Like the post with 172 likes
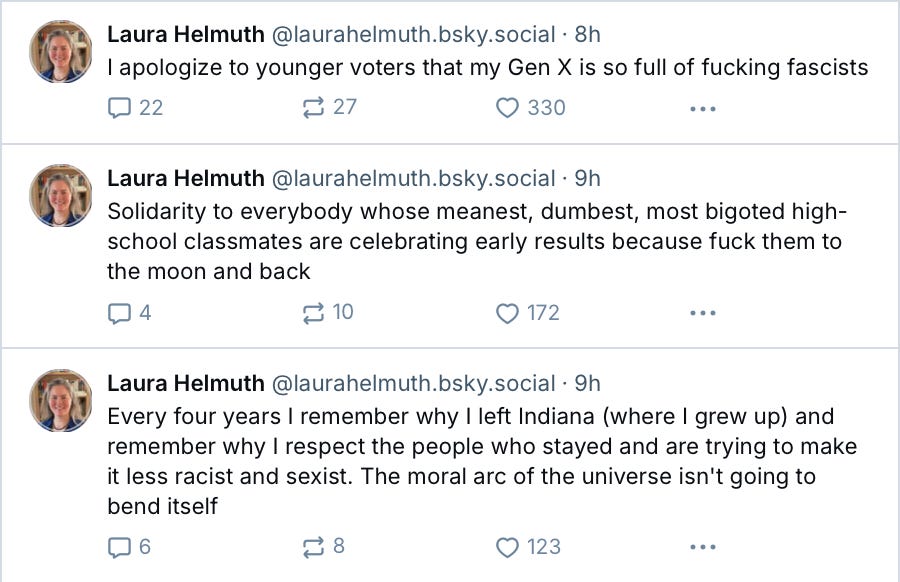This screenshot has height=582, width=900. (508, 313)
